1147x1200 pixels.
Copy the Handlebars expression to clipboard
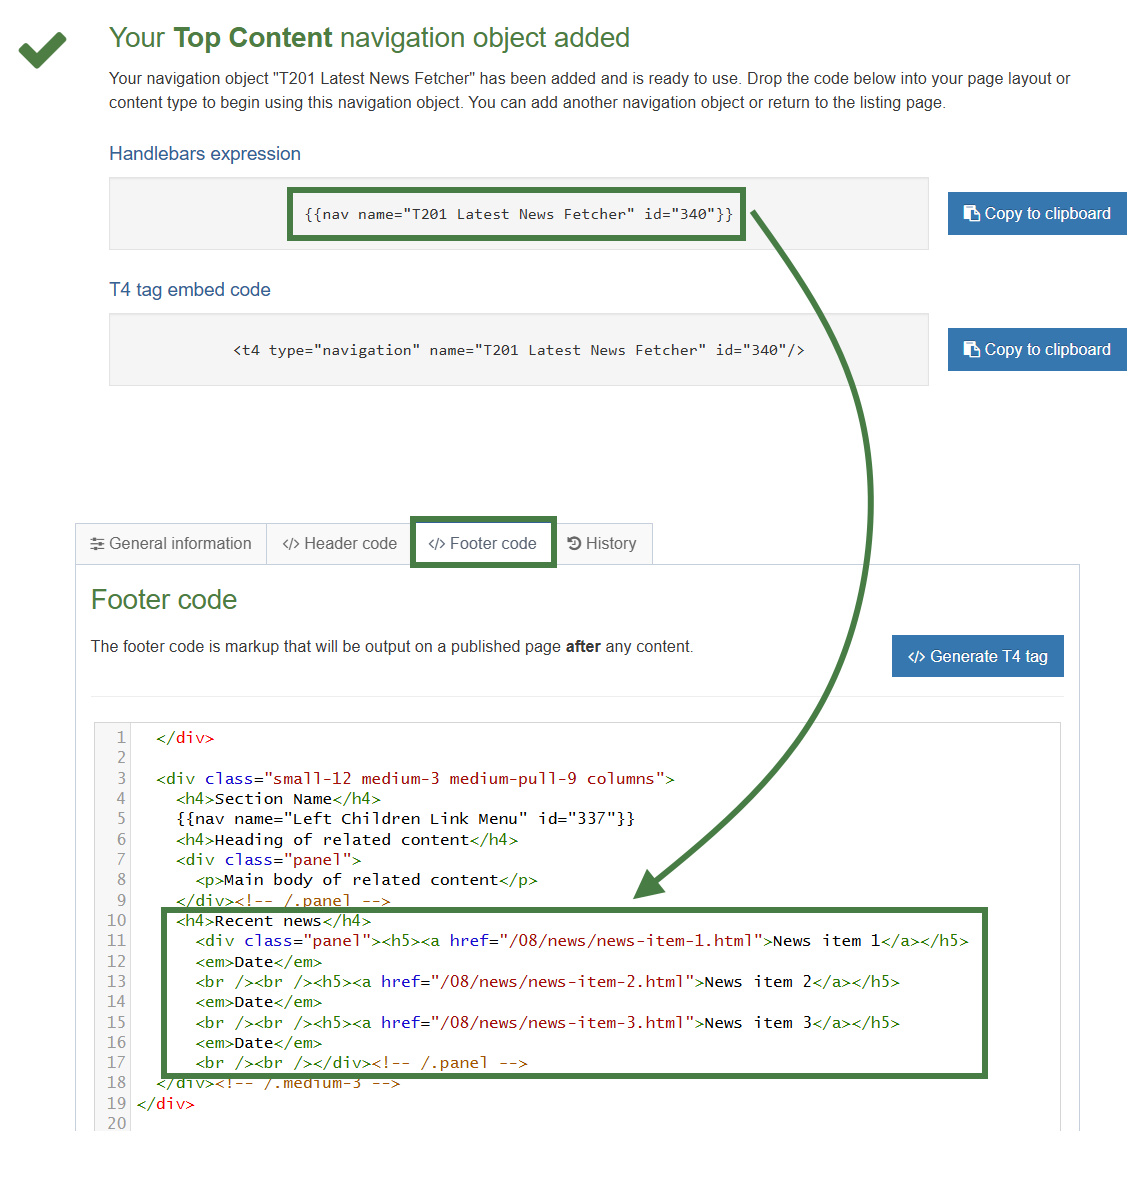click(1036, 213)
